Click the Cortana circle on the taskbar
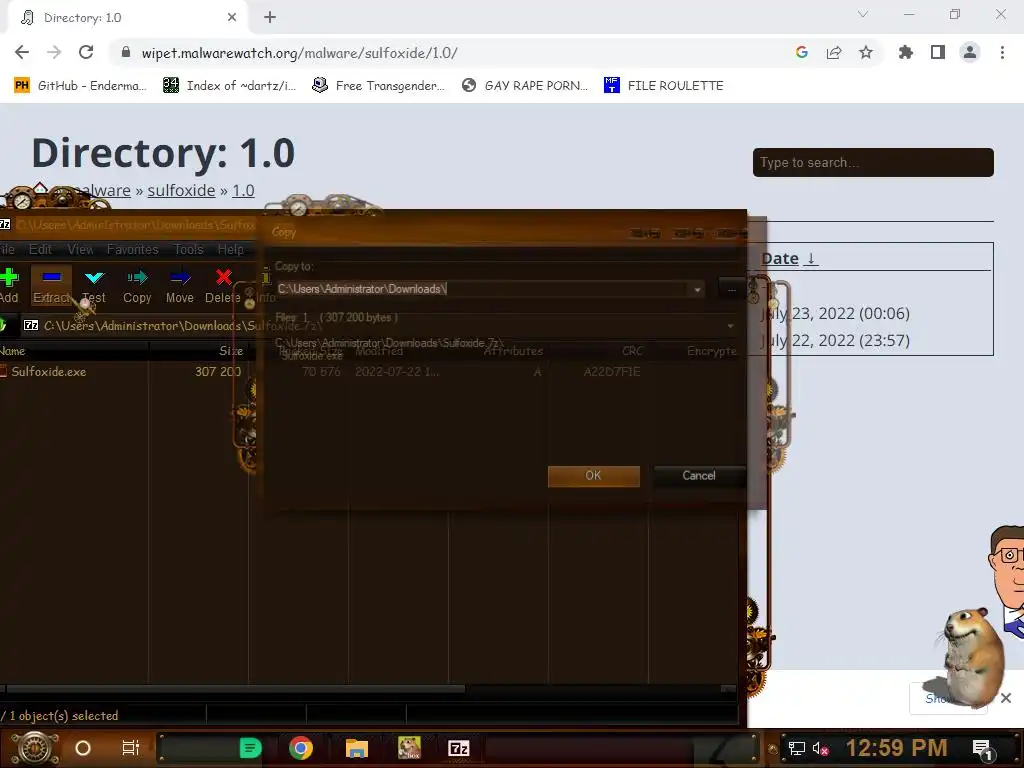Image resolution: width=1024 pixels, height=768 pixels. (83, 748)
